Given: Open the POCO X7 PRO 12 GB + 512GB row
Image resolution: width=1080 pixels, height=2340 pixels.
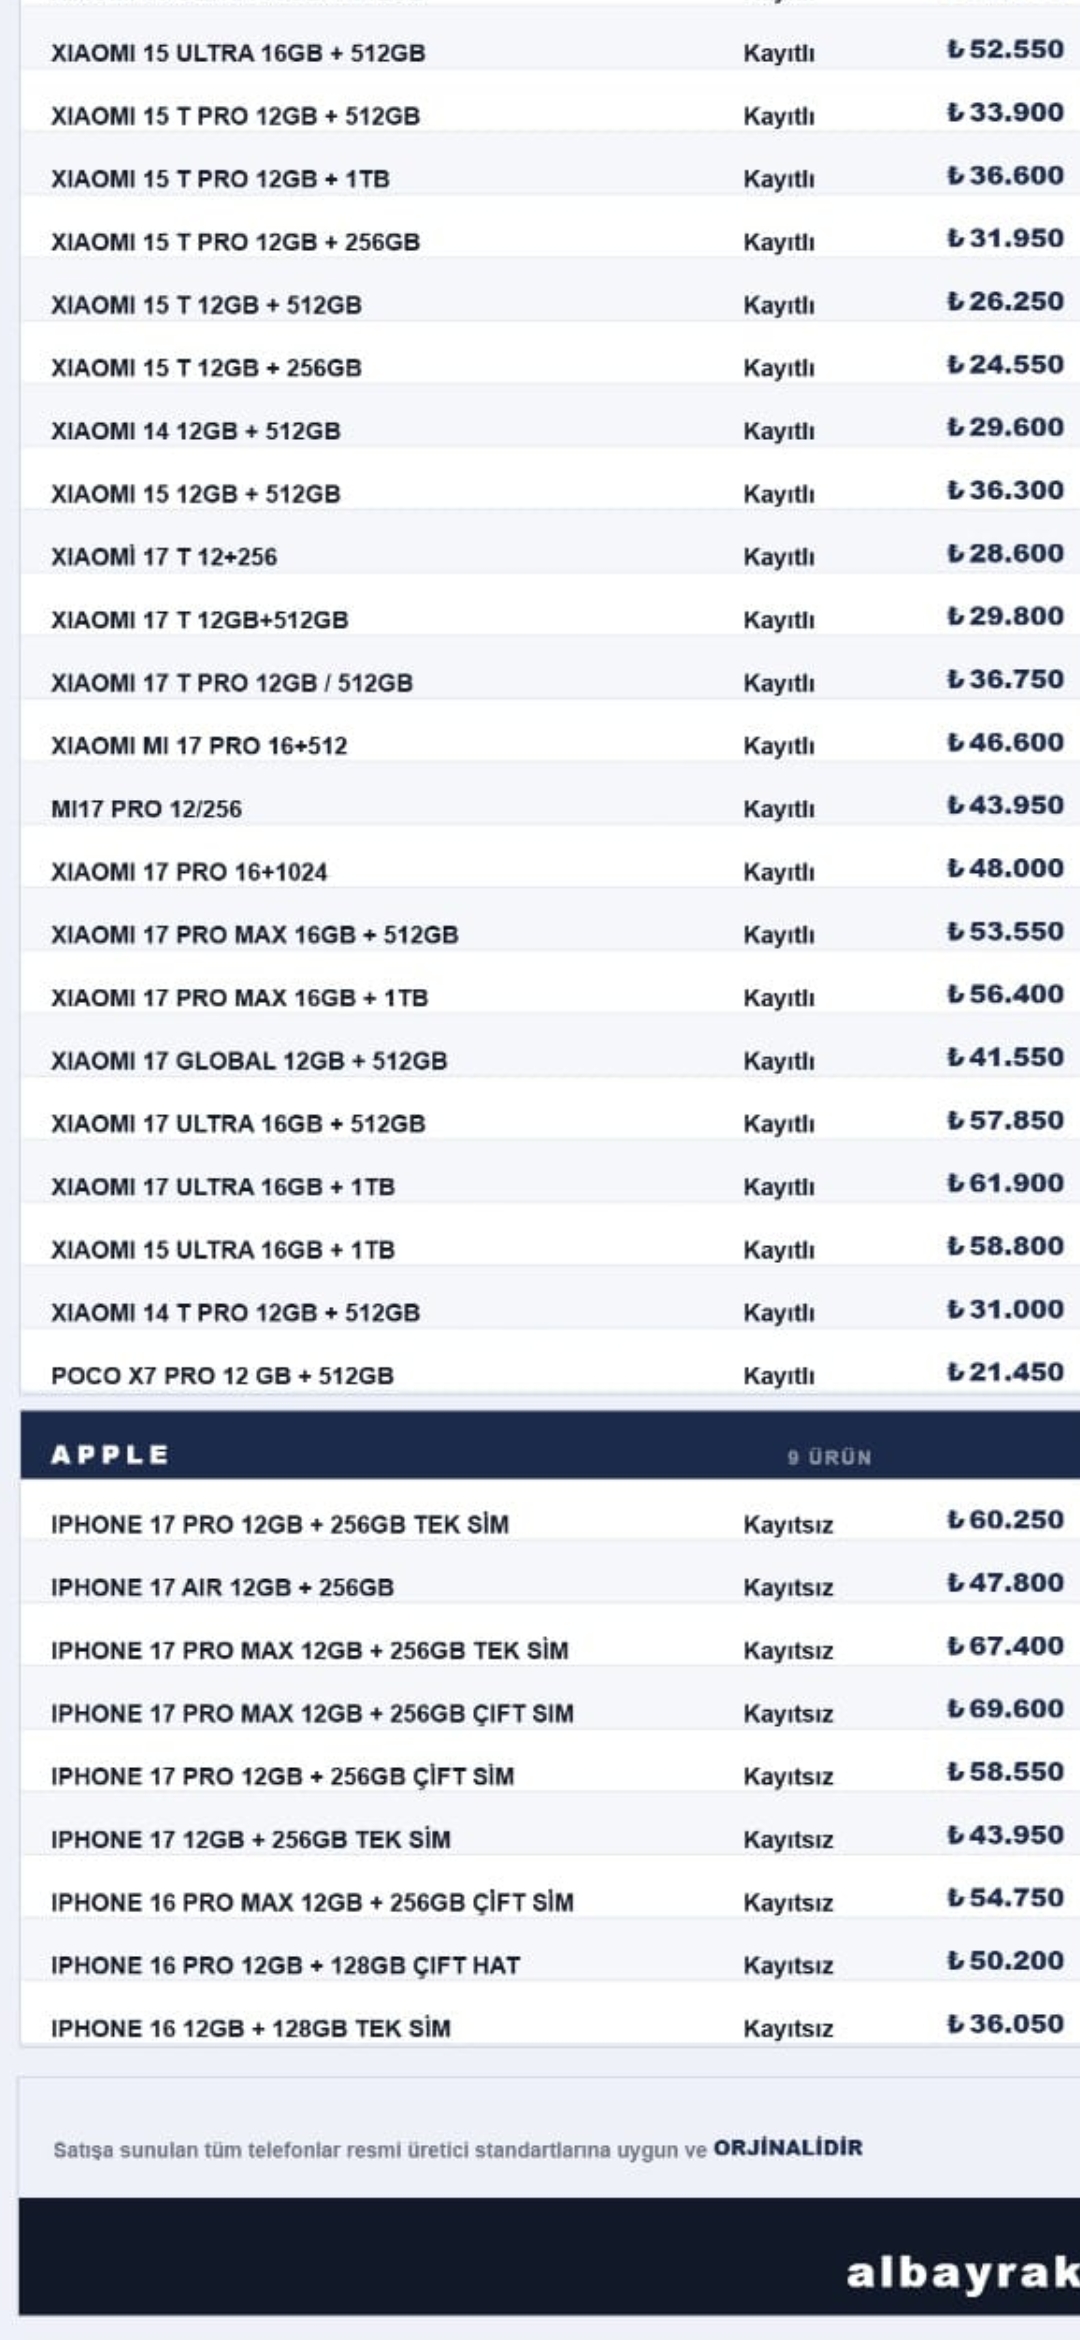Looking at the screenshot, I should tap(550, 1375).
